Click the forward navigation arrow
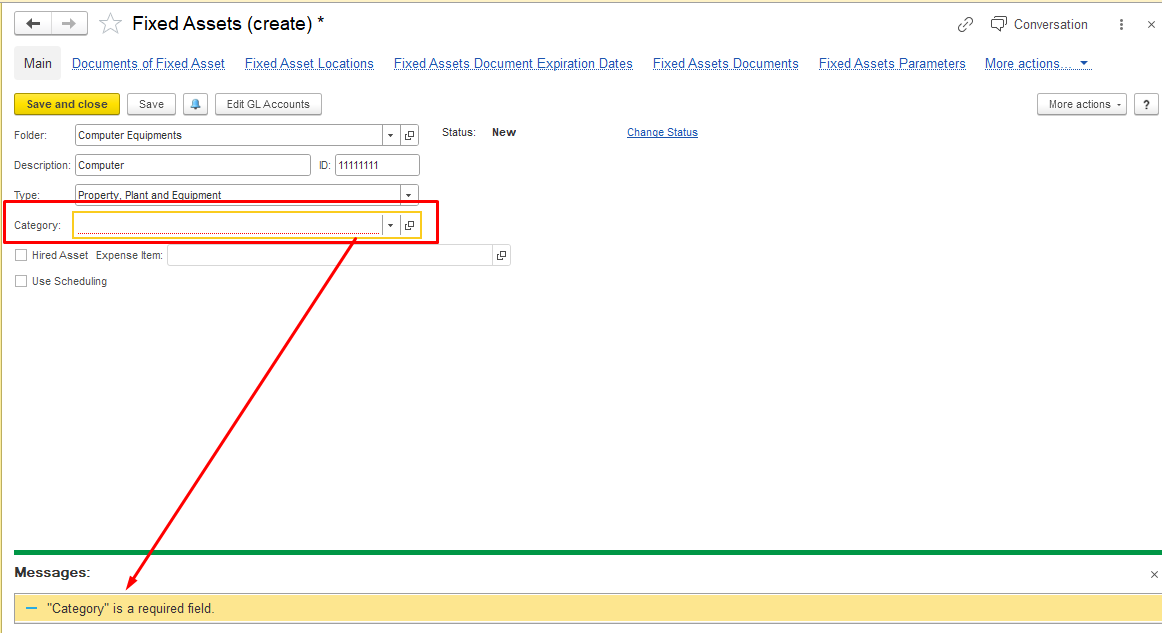 tap(69, 24)
